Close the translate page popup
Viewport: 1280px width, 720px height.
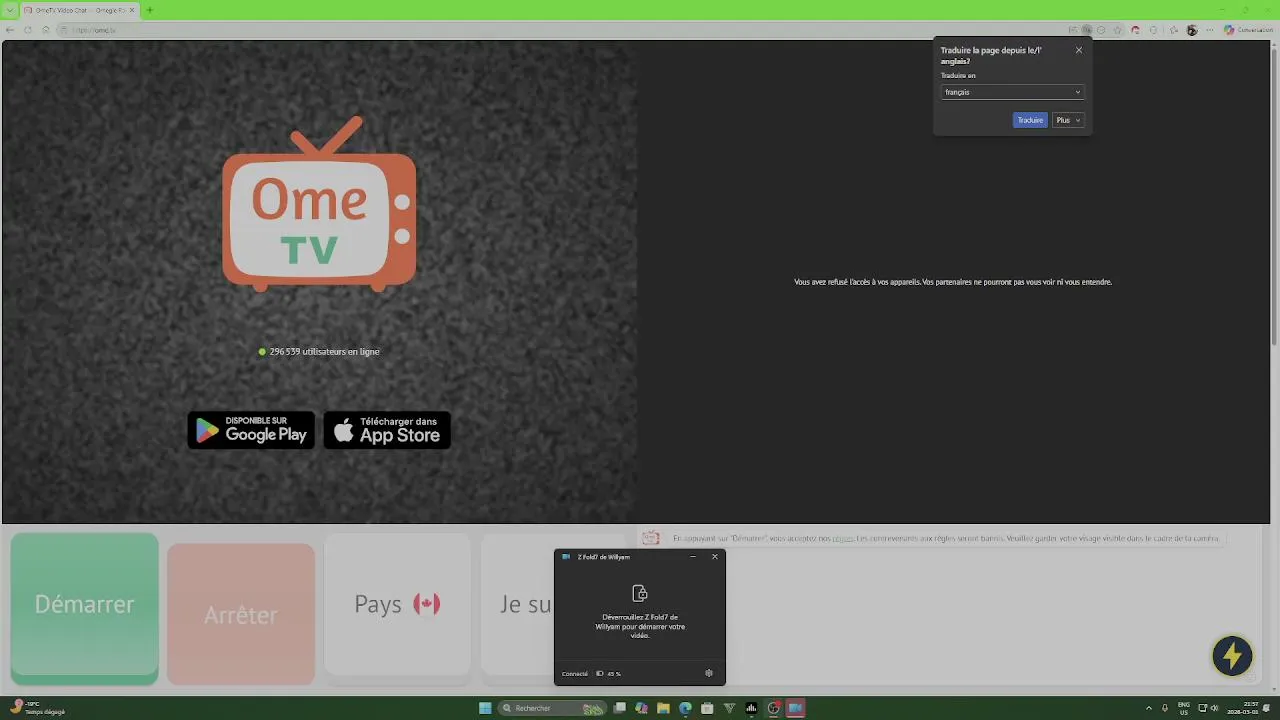1079,50
